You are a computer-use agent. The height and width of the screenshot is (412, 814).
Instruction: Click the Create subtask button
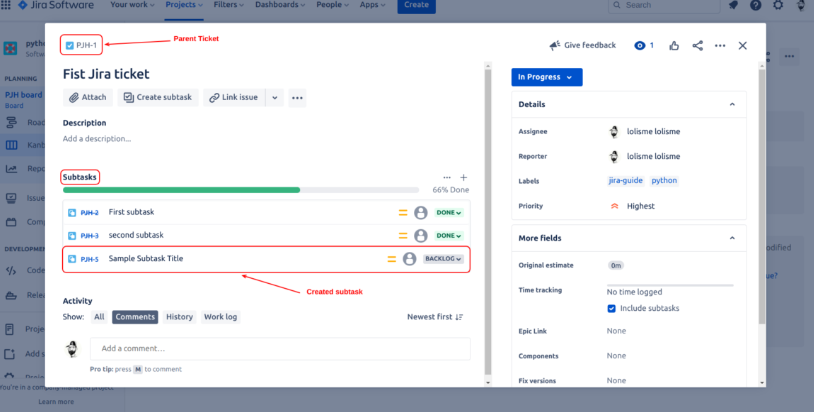click(158, 98)
